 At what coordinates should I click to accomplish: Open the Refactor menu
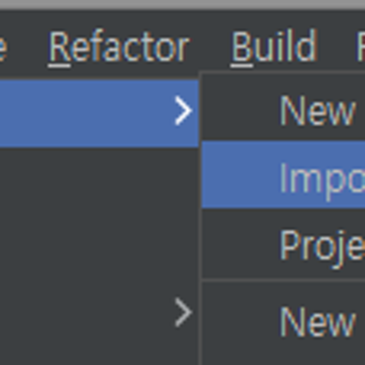coord(119,47)
